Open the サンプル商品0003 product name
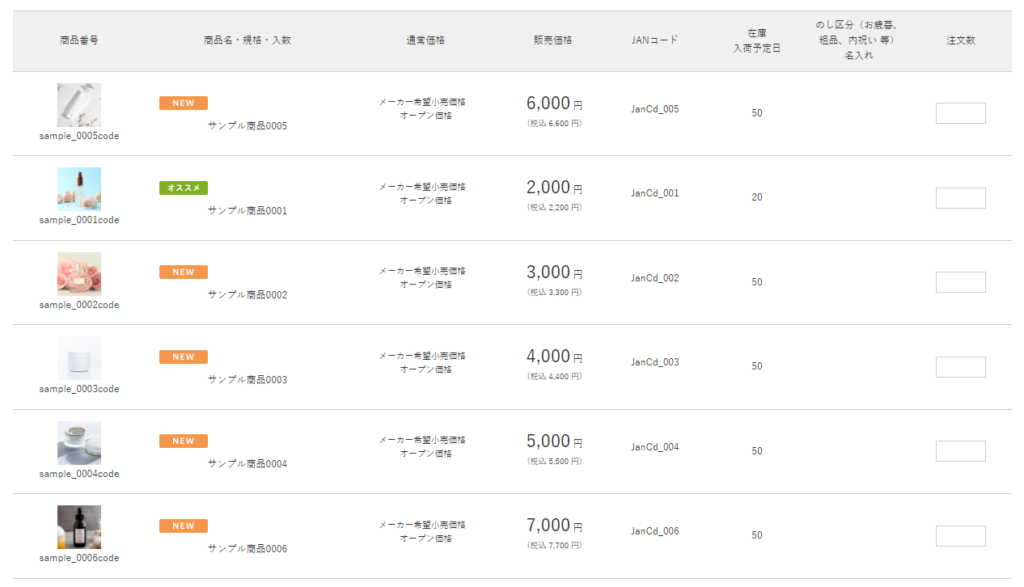1024x587 pixels. [247, 380]
